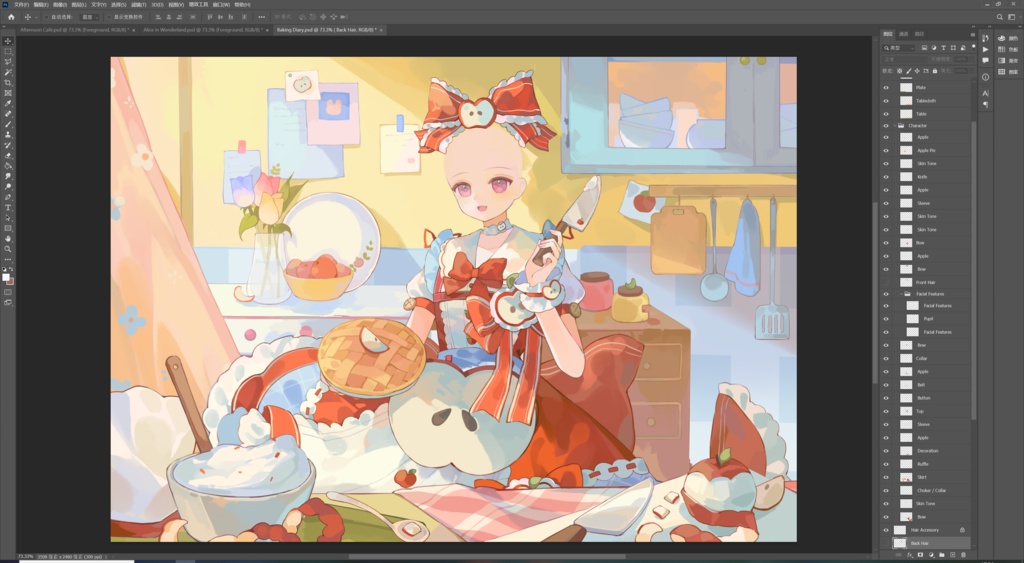
Task: Open the auto-select layer/group dropdown
Action: pos(88,17)
